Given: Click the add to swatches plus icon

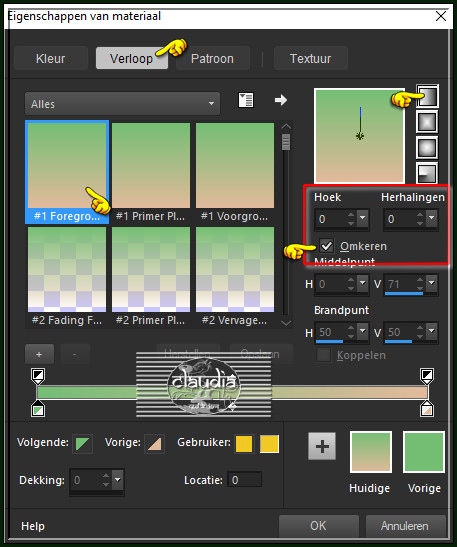Looking at the screenshot, I should pyautogui.click(x=322, y=446).
